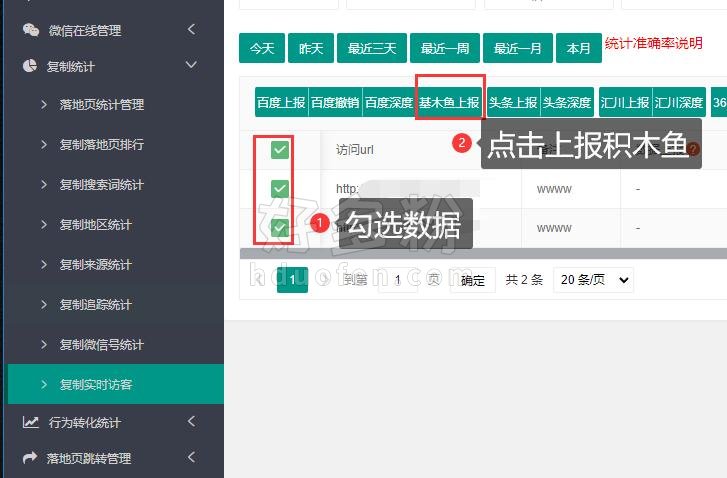Click the first row's wwww cell
The height and width of the screenshot is (478, 727).
click(554, 189)
